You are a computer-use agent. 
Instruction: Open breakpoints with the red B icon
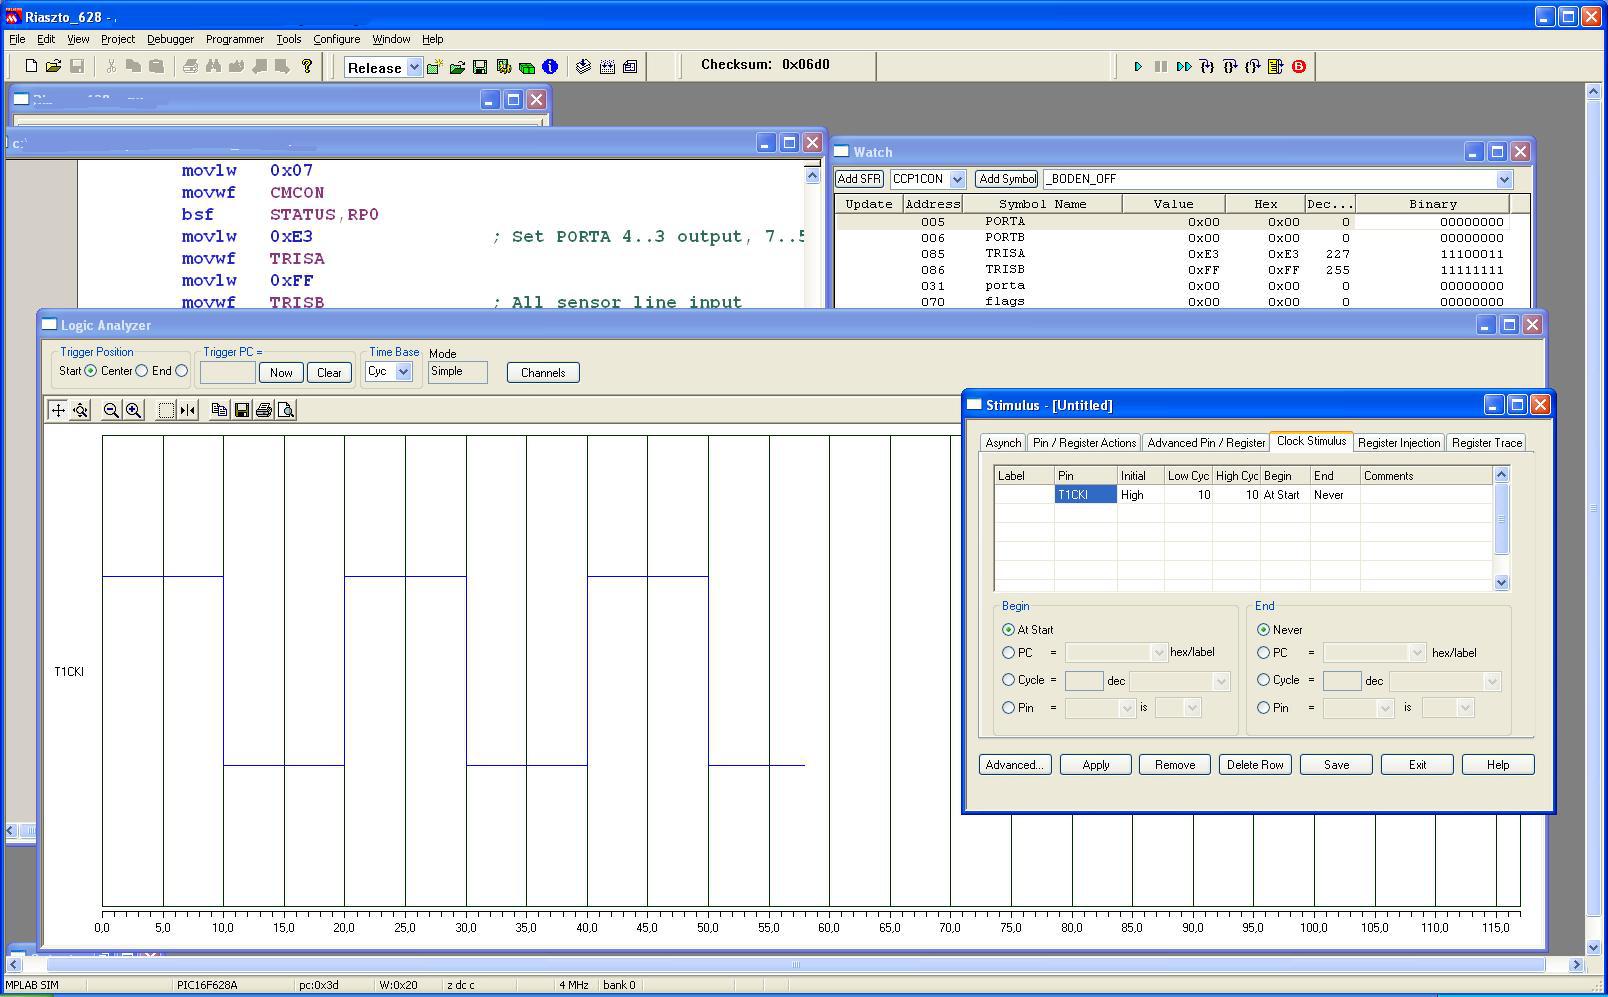(1299, 67)
